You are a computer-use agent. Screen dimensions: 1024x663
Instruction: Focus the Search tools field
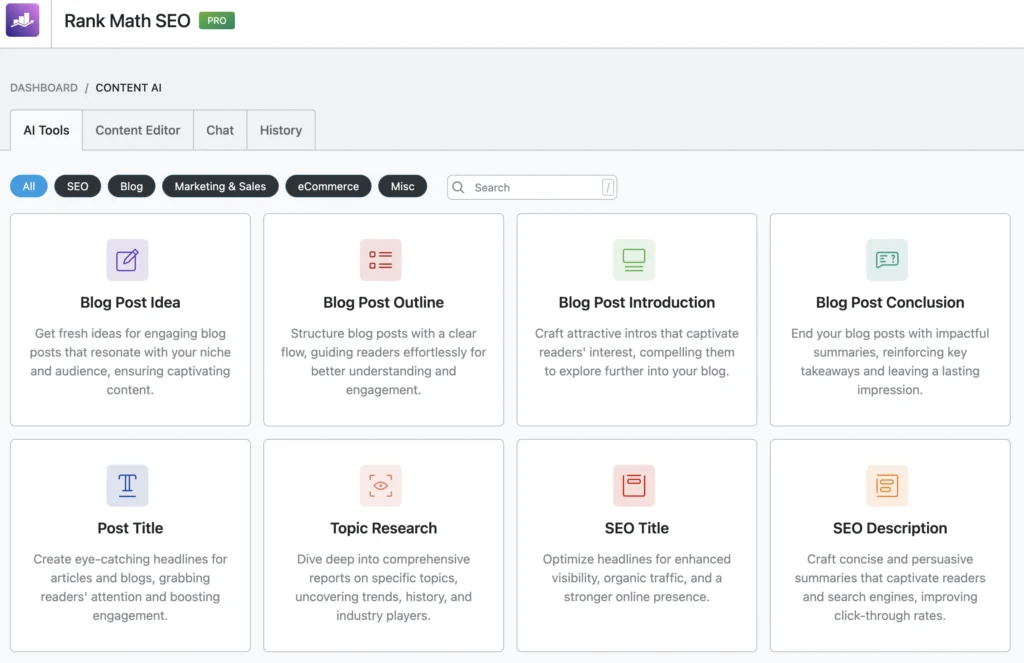532,187
